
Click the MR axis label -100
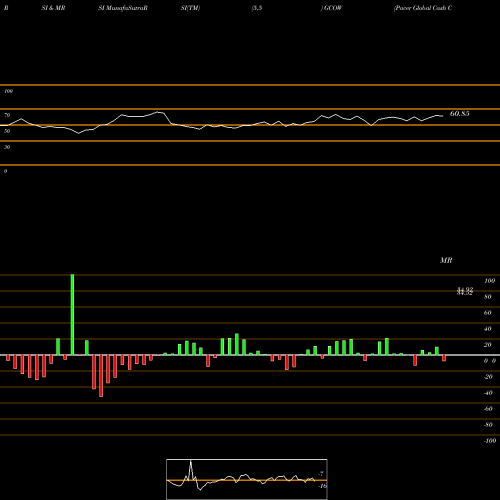pyautogui.click(x=490, y=441)
